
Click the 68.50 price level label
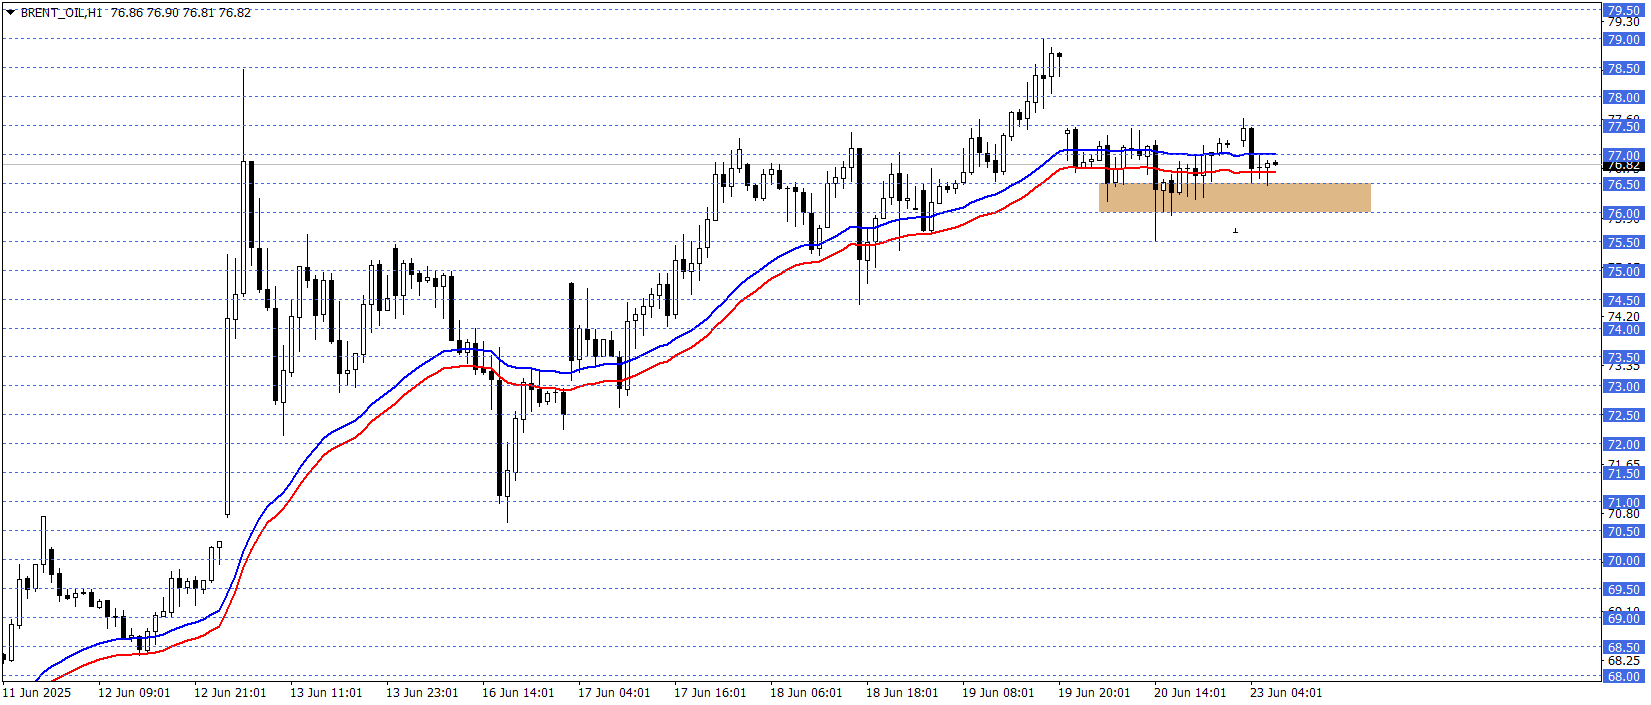click(1624, 647)
